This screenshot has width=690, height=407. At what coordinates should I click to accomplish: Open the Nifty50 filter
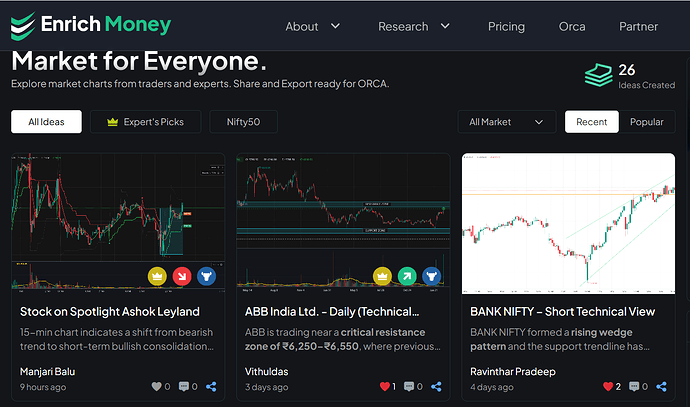(x=243, y=122)
